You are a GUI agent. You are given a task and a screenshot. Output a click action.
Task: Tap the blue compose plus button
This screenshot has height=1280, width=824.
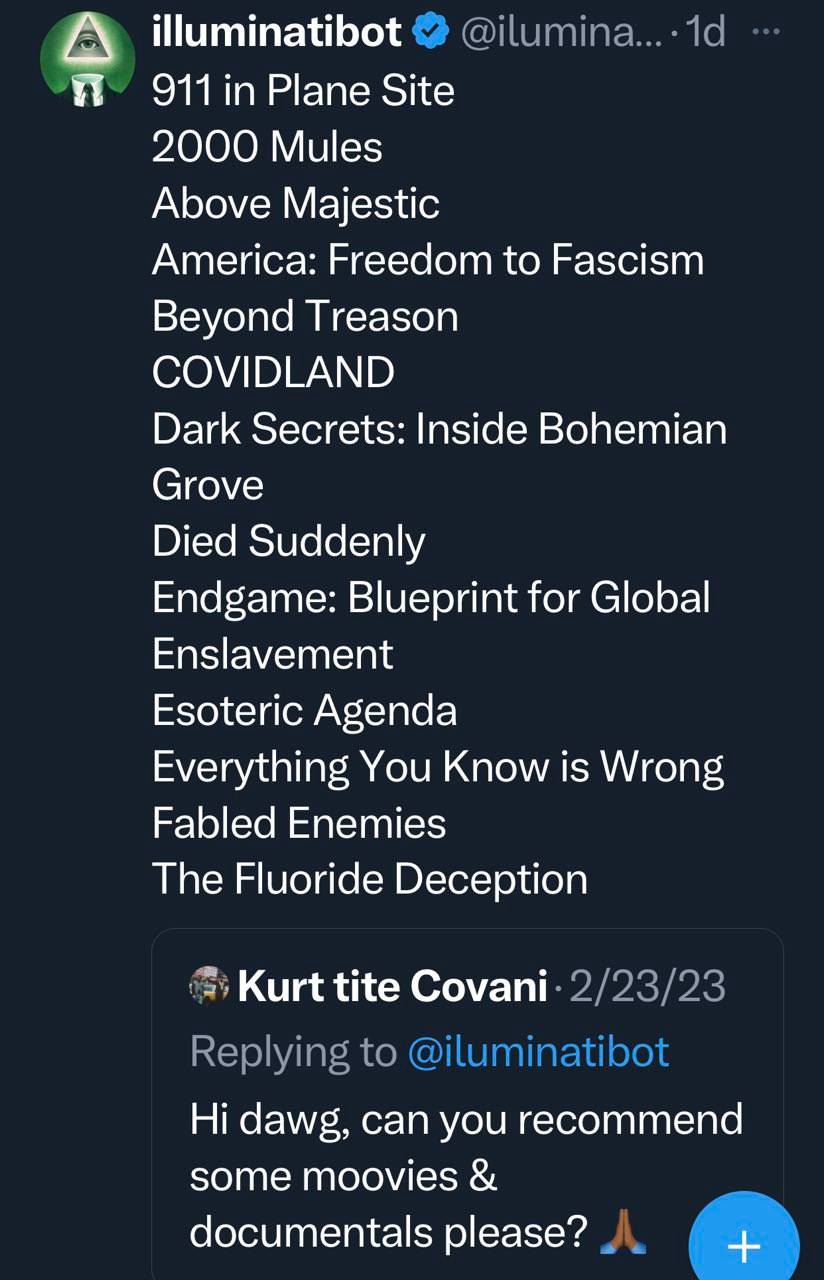(745, 1245)
